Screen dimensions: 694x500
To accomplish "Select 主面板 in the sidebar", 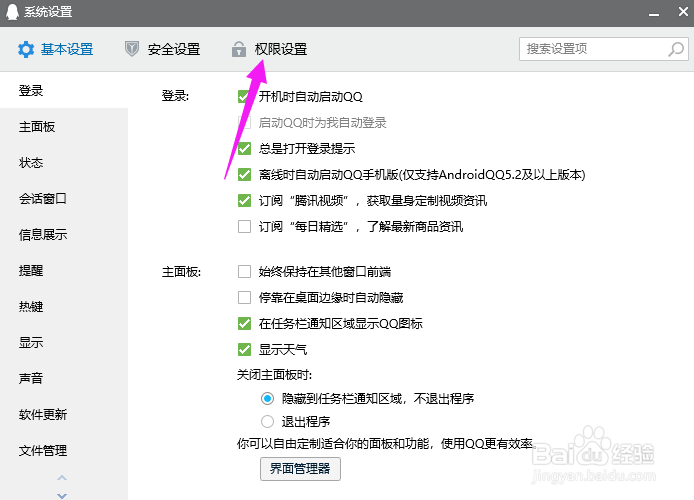I will point(64,127).
